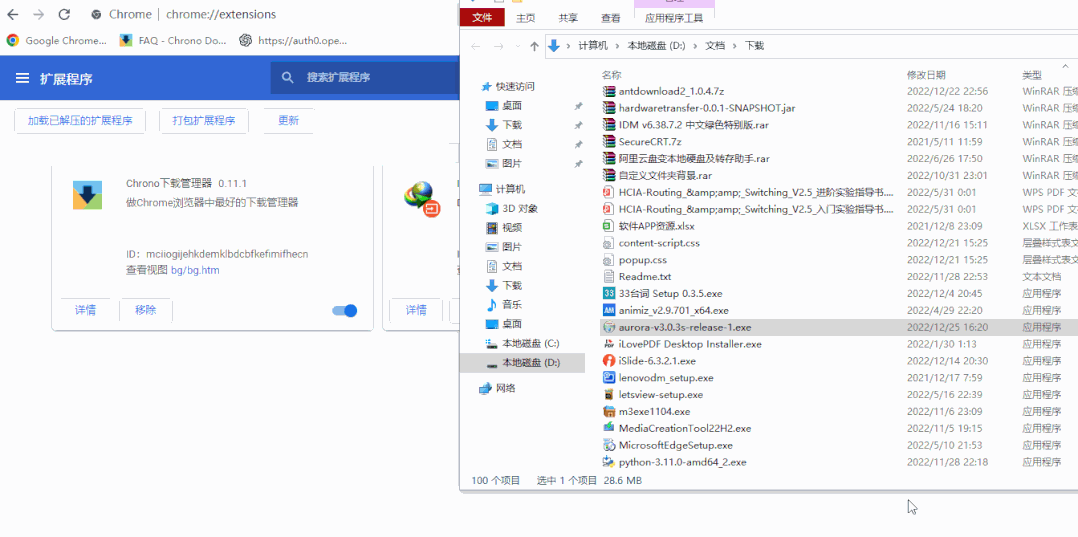Image resolution: width=1078 pixels, height=537 pixels.
Task: Toggle off the Chrono download manager switch
Action: [x=345, y=311]
